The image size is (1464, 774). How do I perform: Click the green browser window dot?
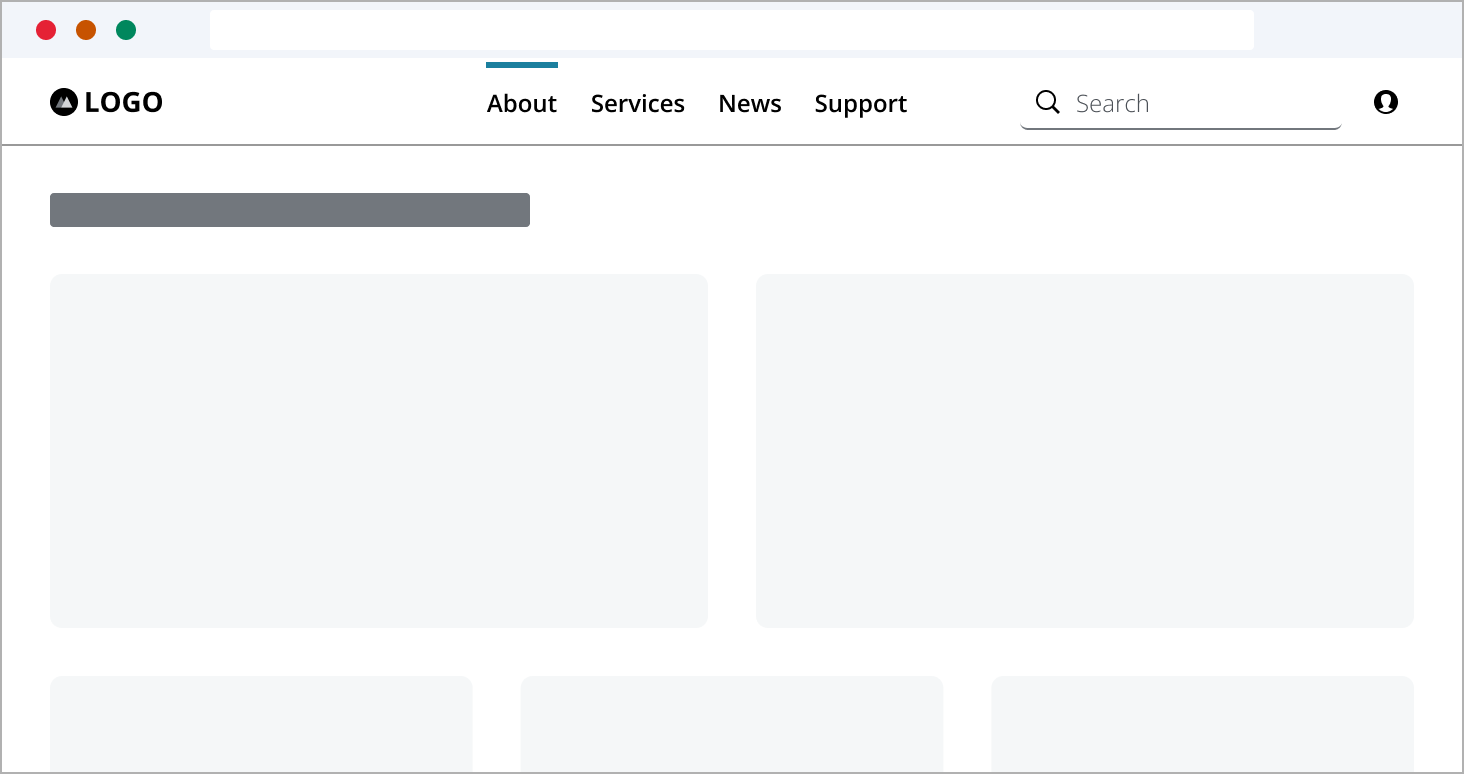[x=126, y=30]
